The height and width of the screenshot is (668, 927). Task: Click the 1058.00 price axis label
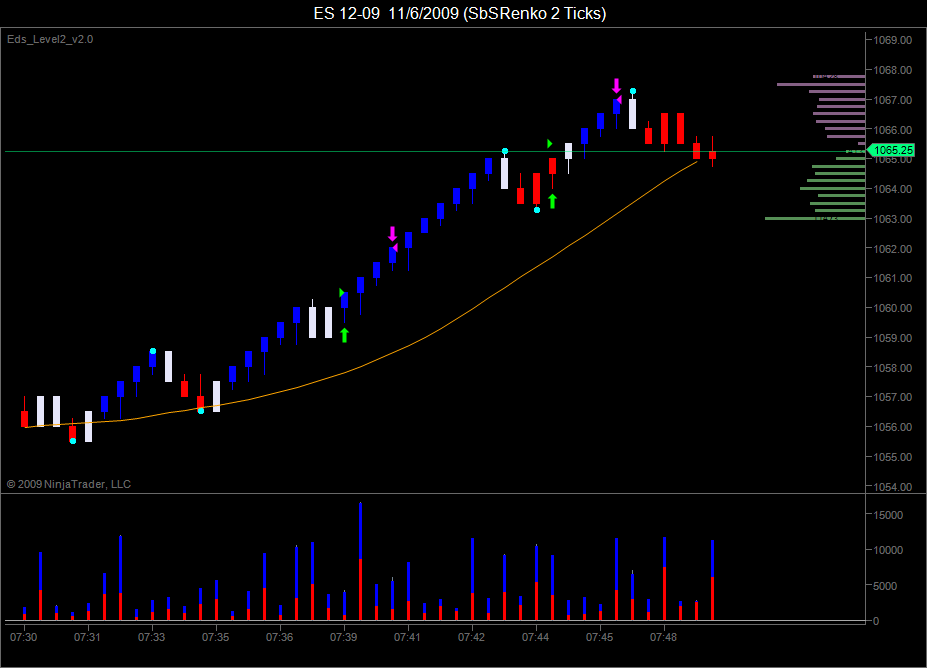pyautogui.click(x=893, y=368)
